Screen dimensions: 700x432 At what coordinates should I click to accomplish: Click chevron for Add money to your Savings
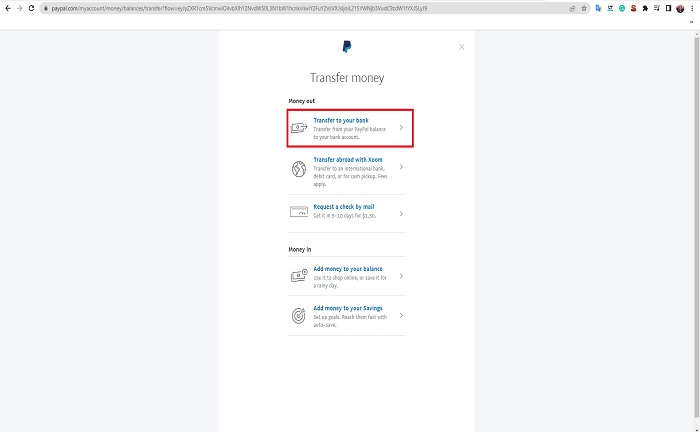[x=401, y=315]
